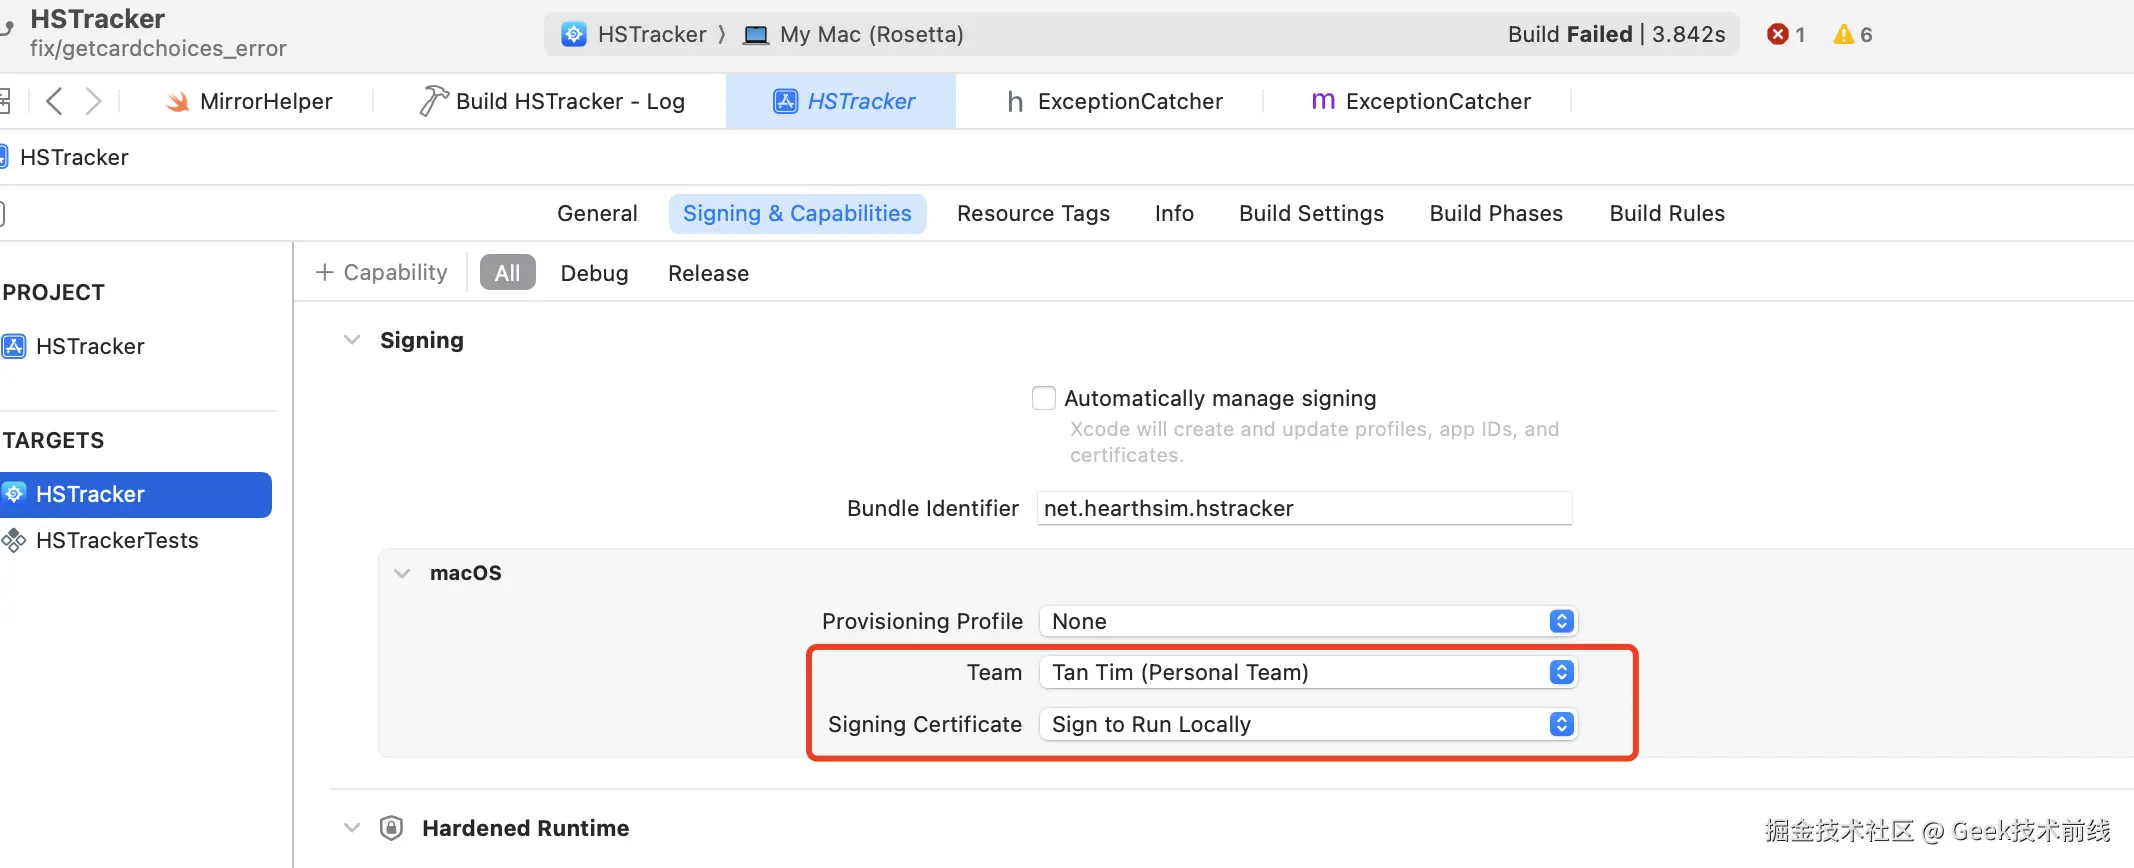Click the My Mac laptop icon

point(756,35)
